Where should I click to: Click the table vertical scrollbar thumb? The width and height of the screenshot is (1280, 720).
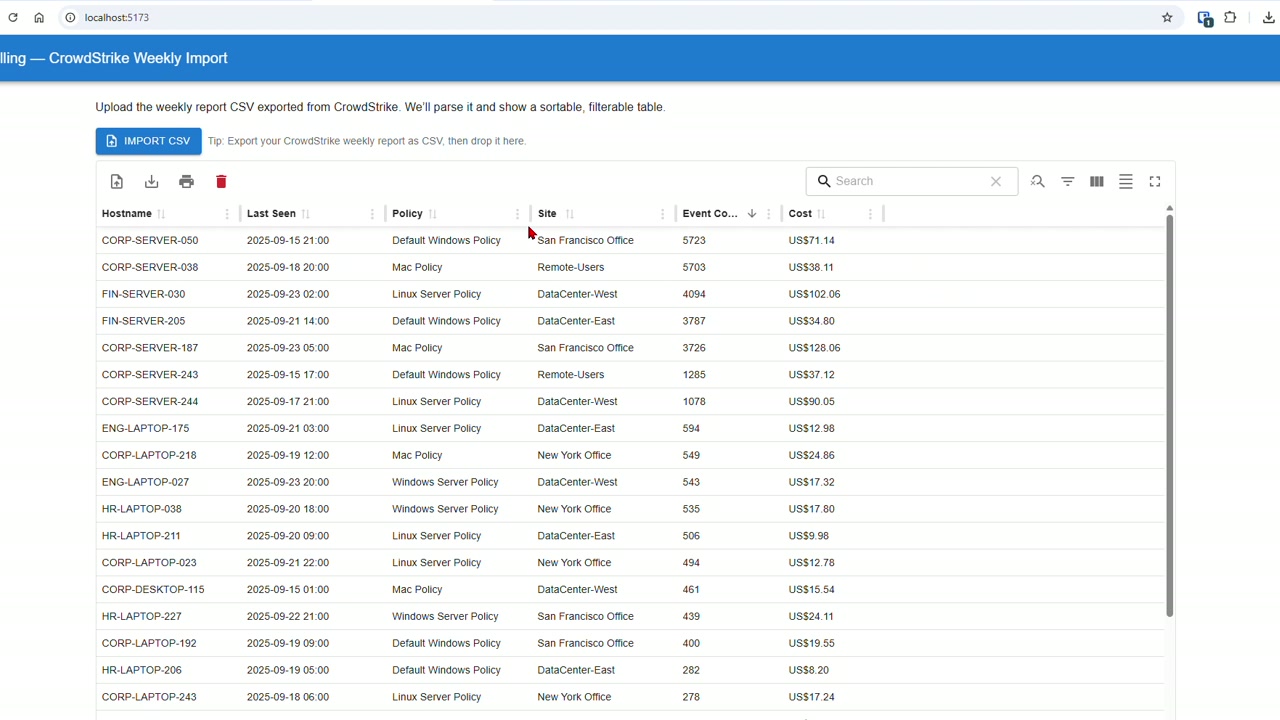(1169, 414)
